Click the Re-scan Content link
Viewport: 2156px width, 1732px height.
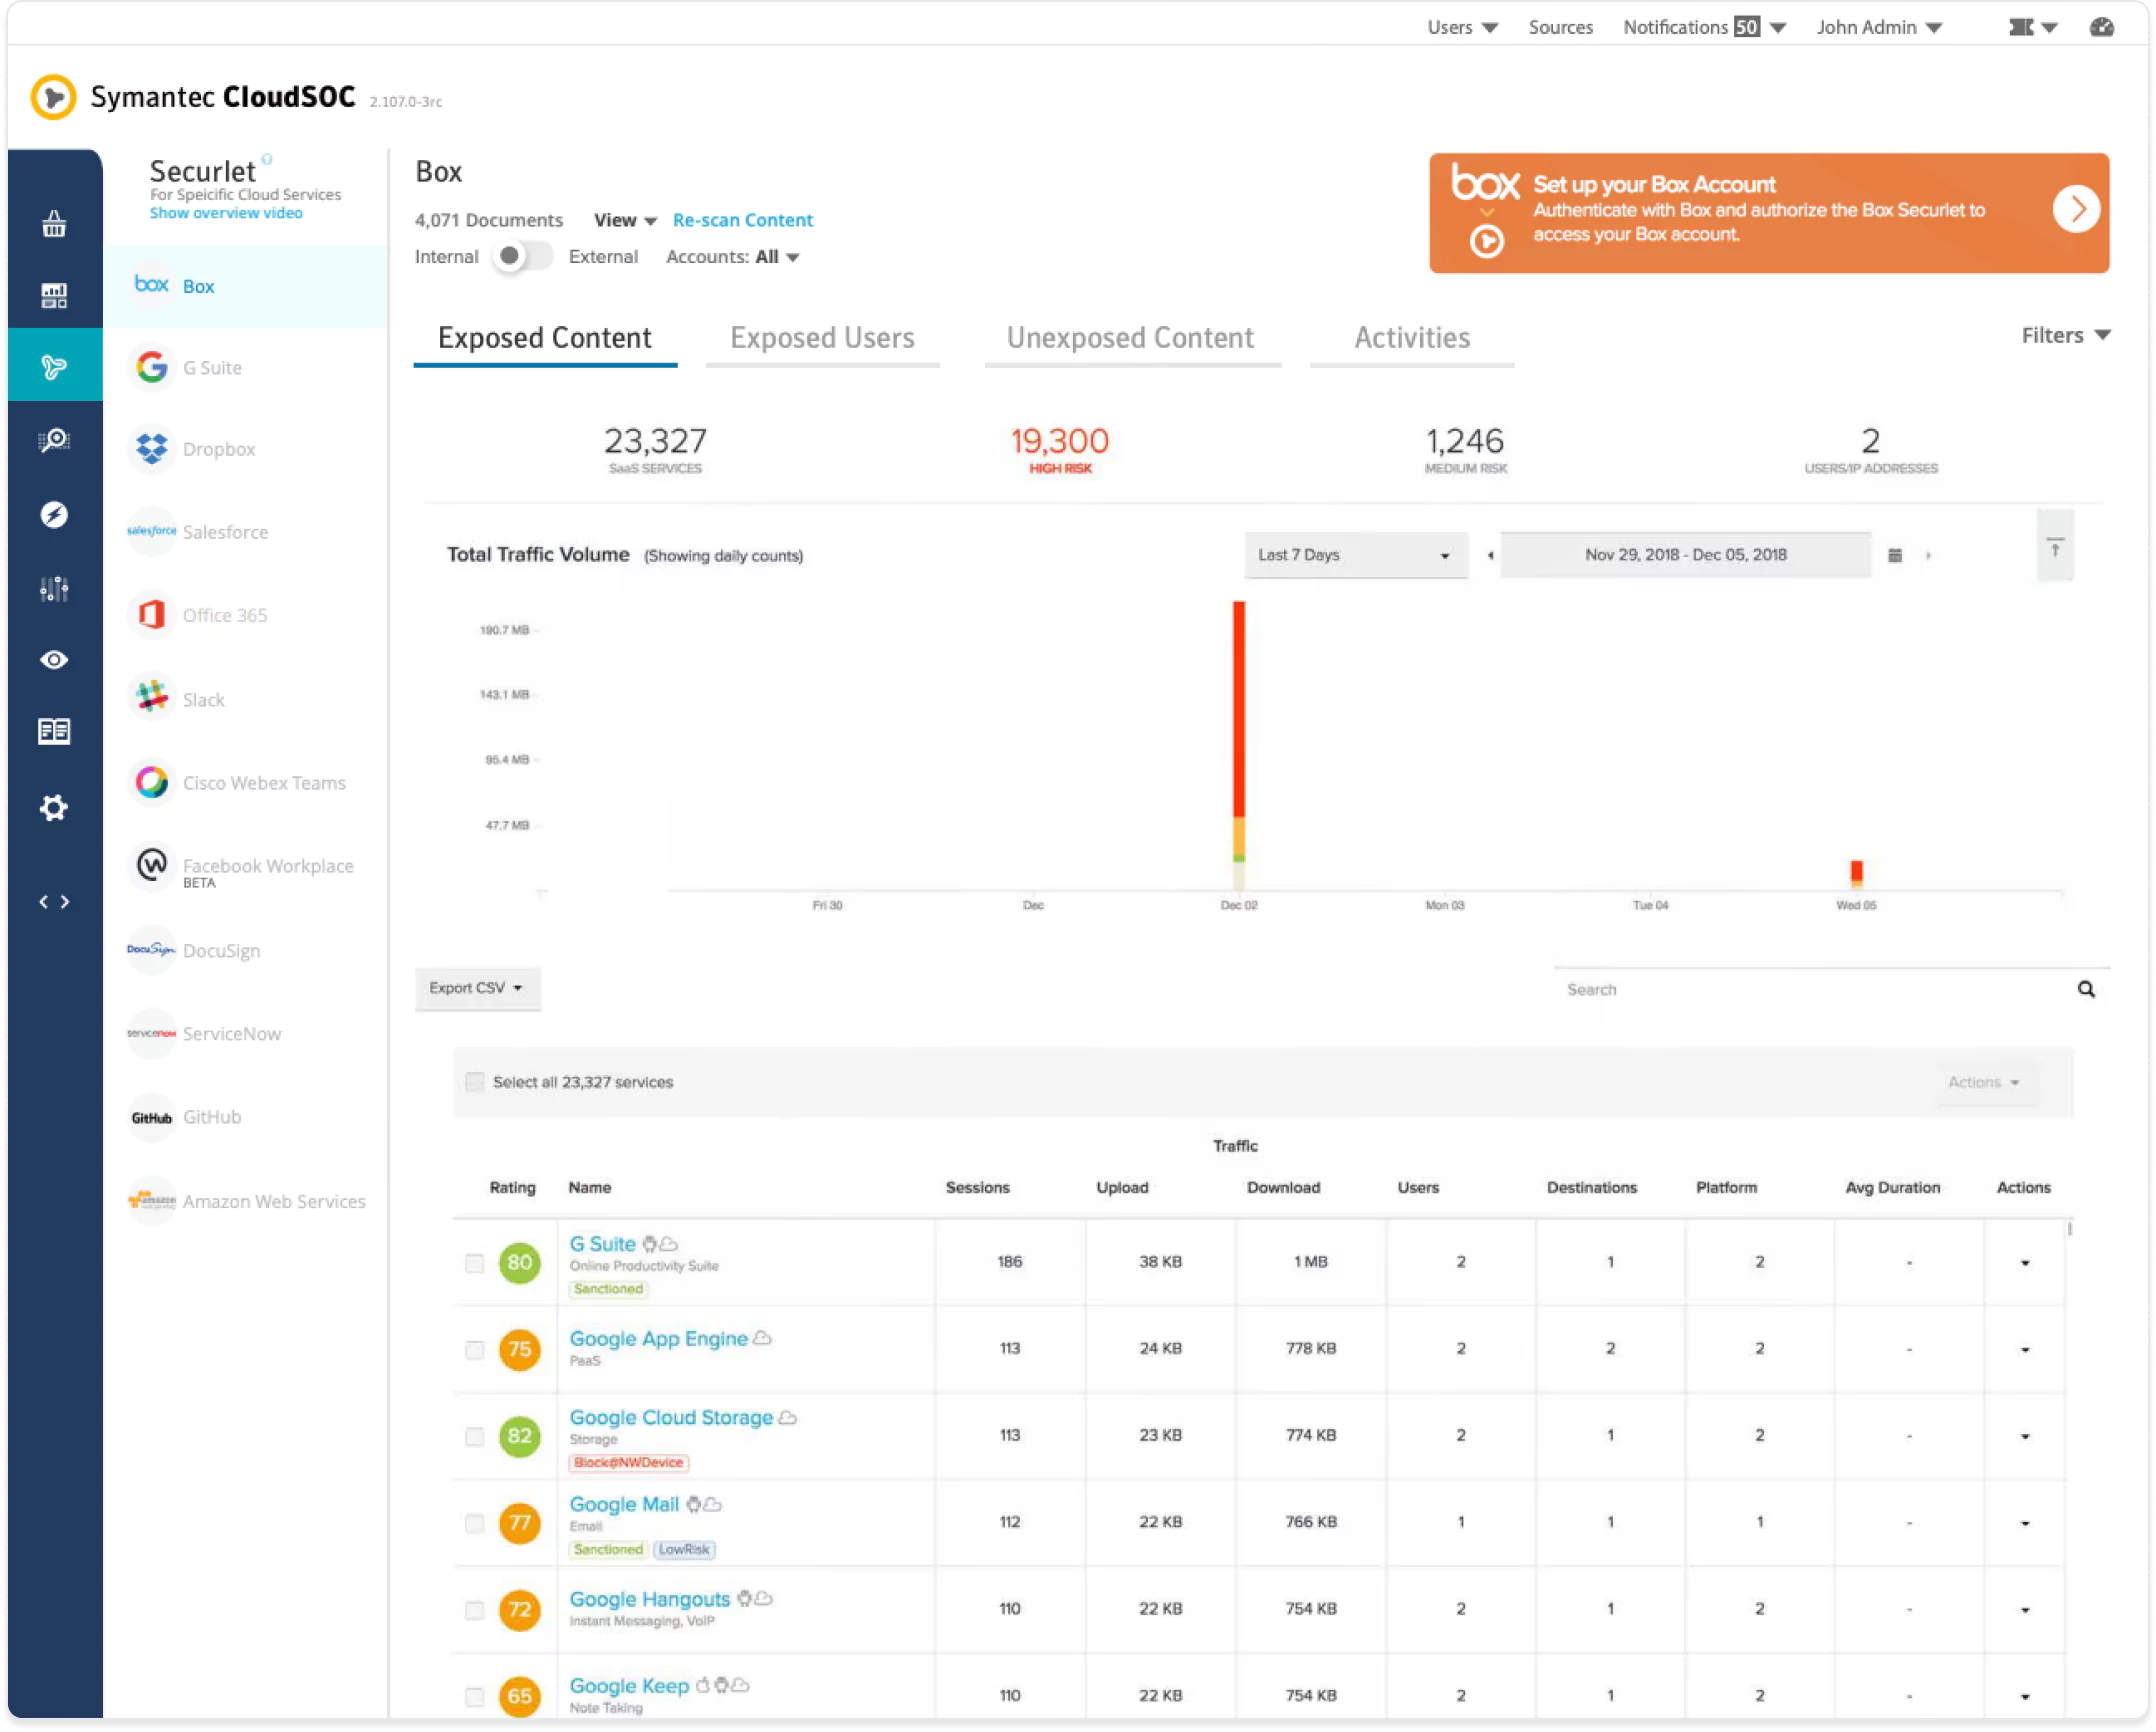coord(743,220)
